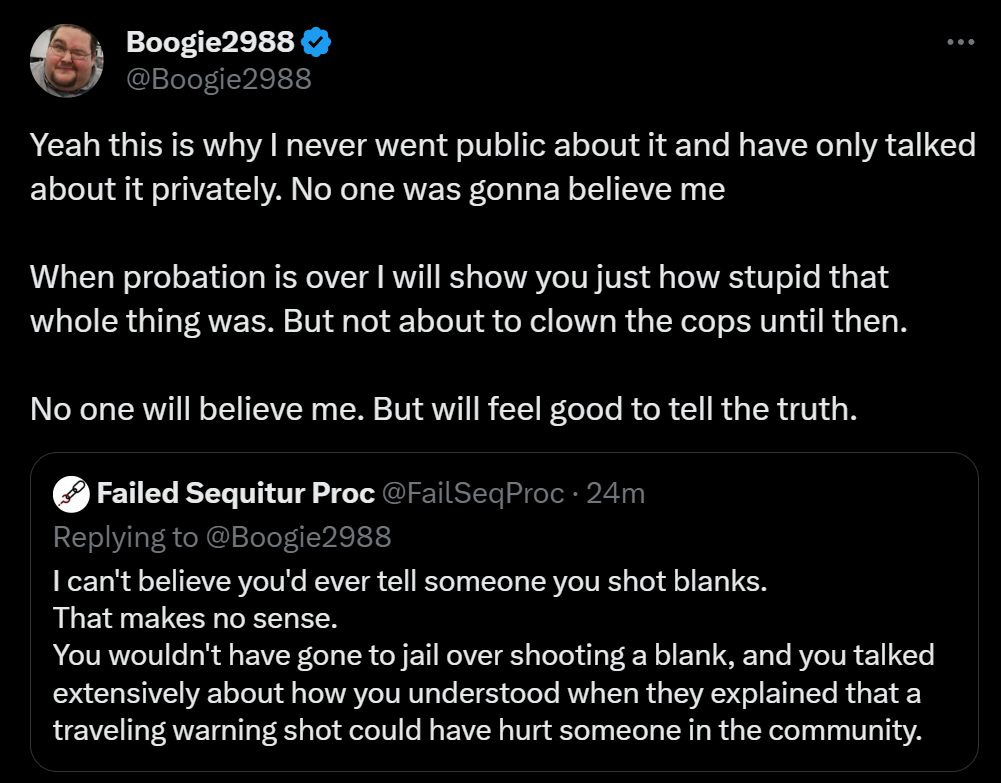Click the Failed Sequitur Proc avatar icon

point(70,493)
